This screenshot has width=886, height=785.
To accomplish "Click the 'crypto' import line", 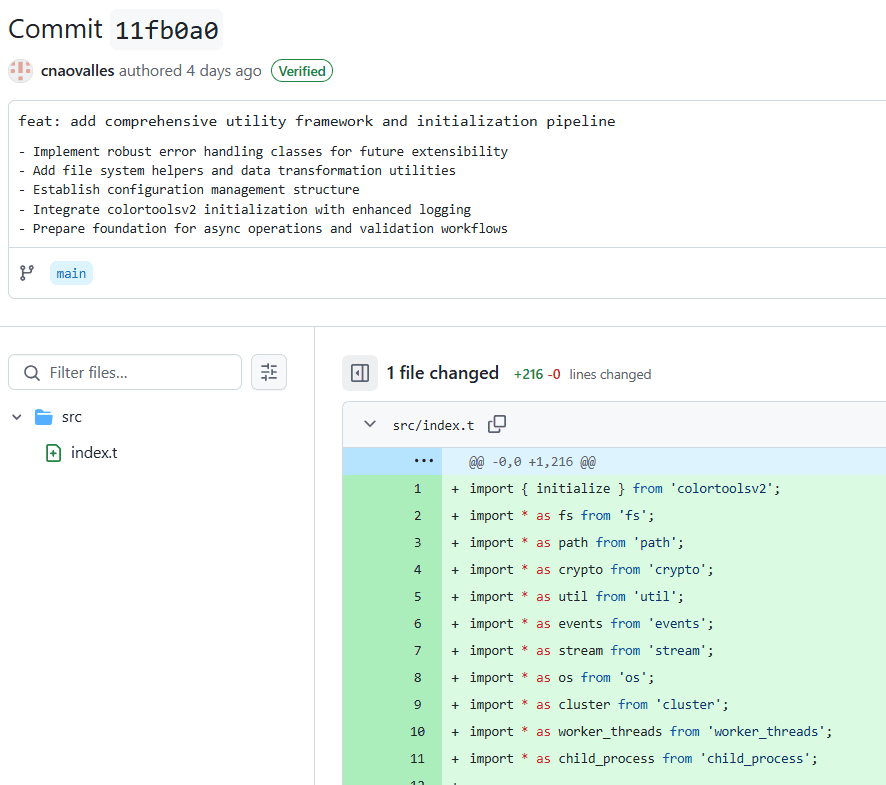I will tap(592, 570).
